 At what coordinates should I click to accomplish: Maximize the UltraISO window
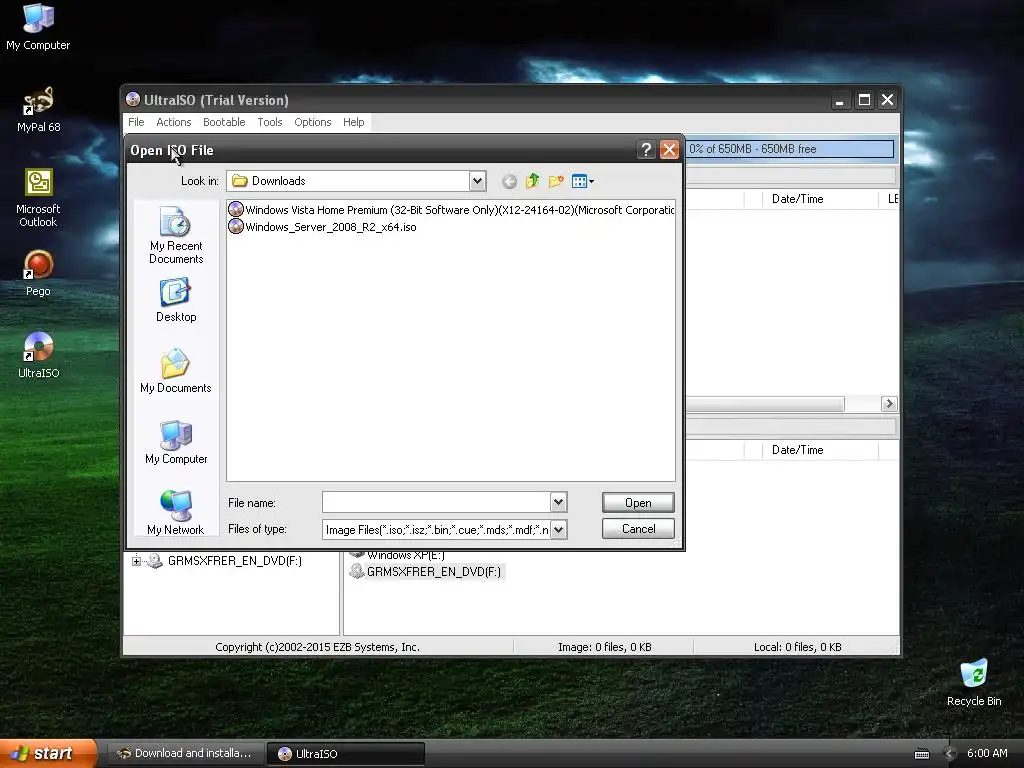click(864, 100)
